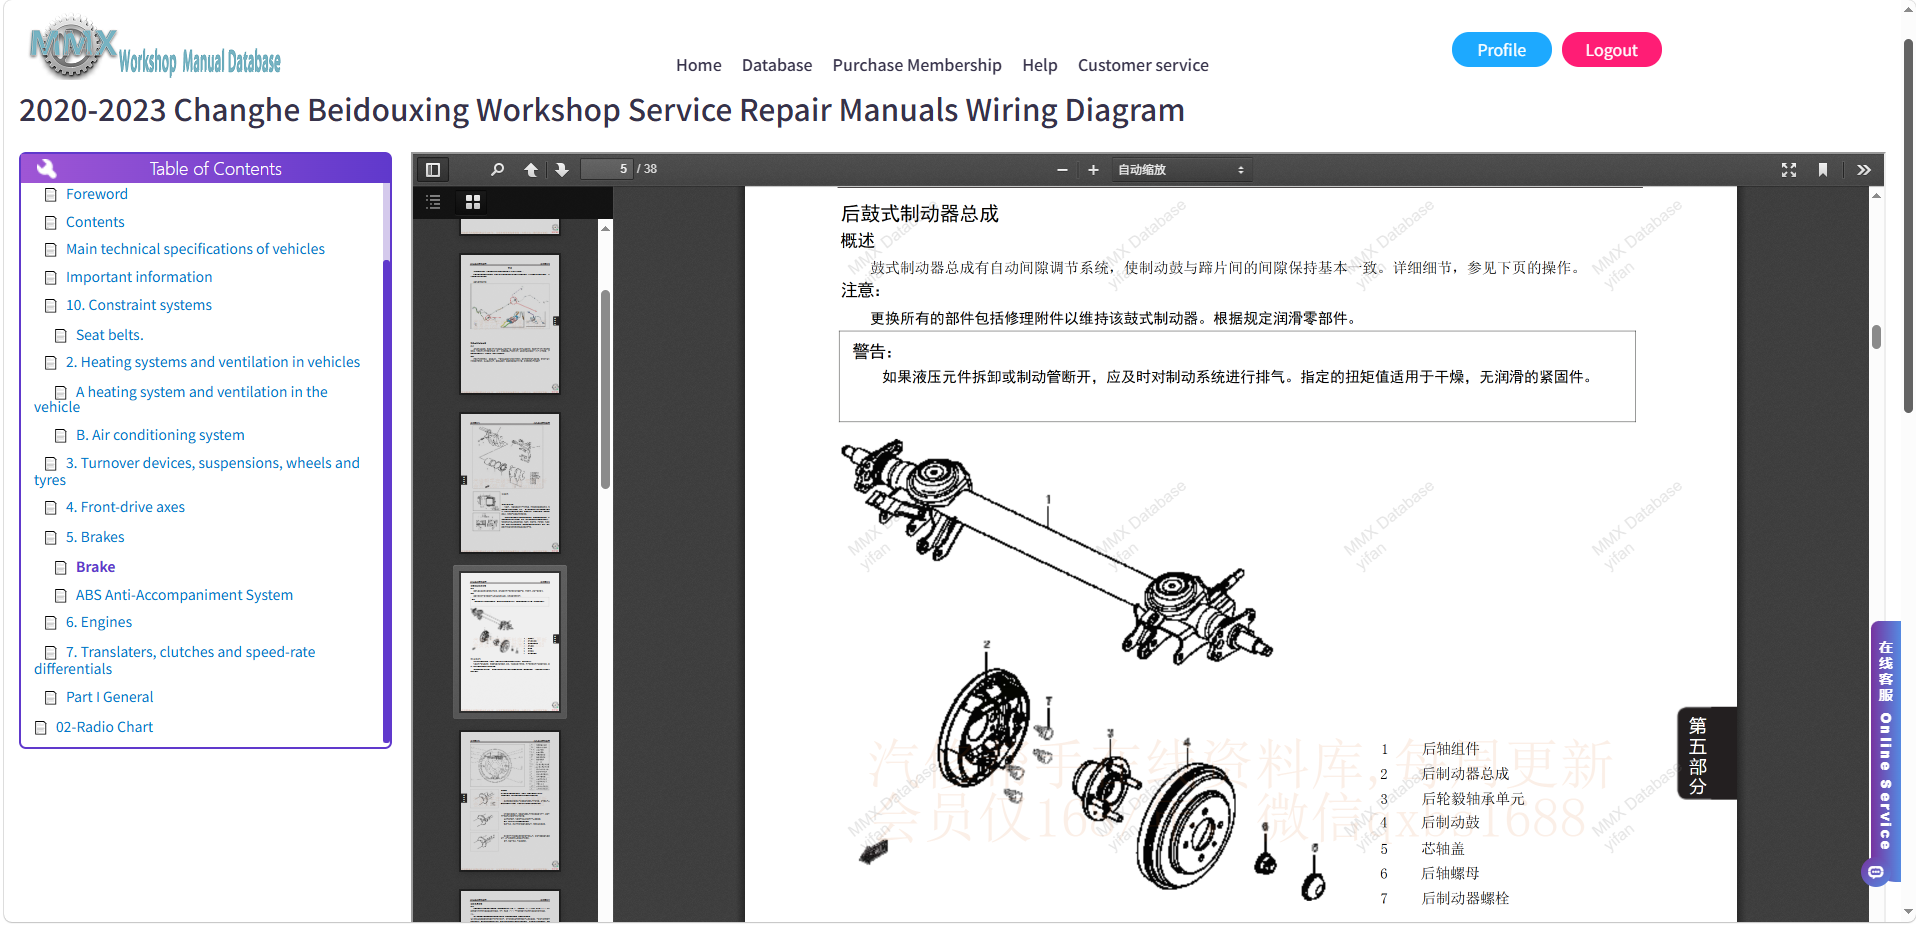The width and height of the screenshot is (1916, 926).
Task: Open Main technical specifications of vehicles
Action: pyautogui.click(x=195, y=249)
